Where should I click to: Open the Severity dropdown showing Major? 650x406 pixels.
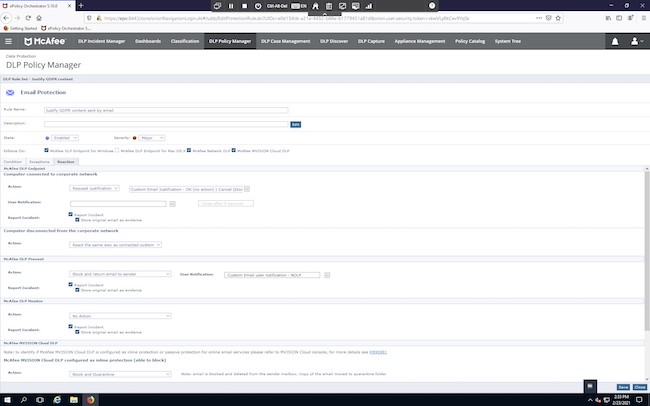pos(152,138)
